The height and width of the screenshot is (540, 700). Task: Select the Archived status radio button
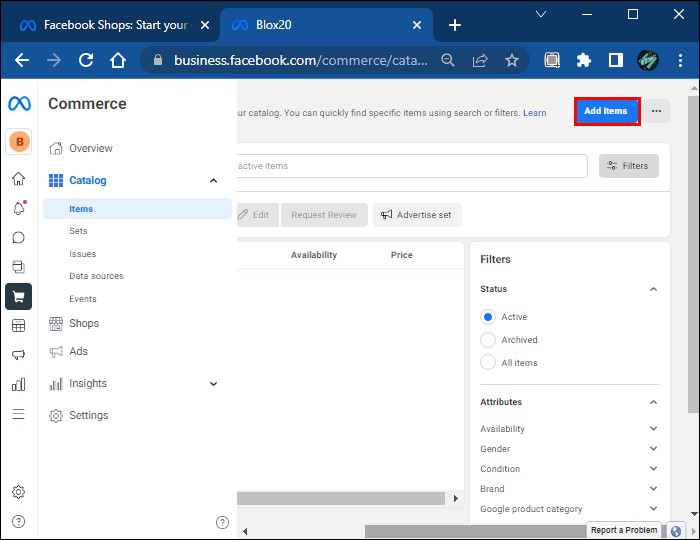(x=488, y=340)
